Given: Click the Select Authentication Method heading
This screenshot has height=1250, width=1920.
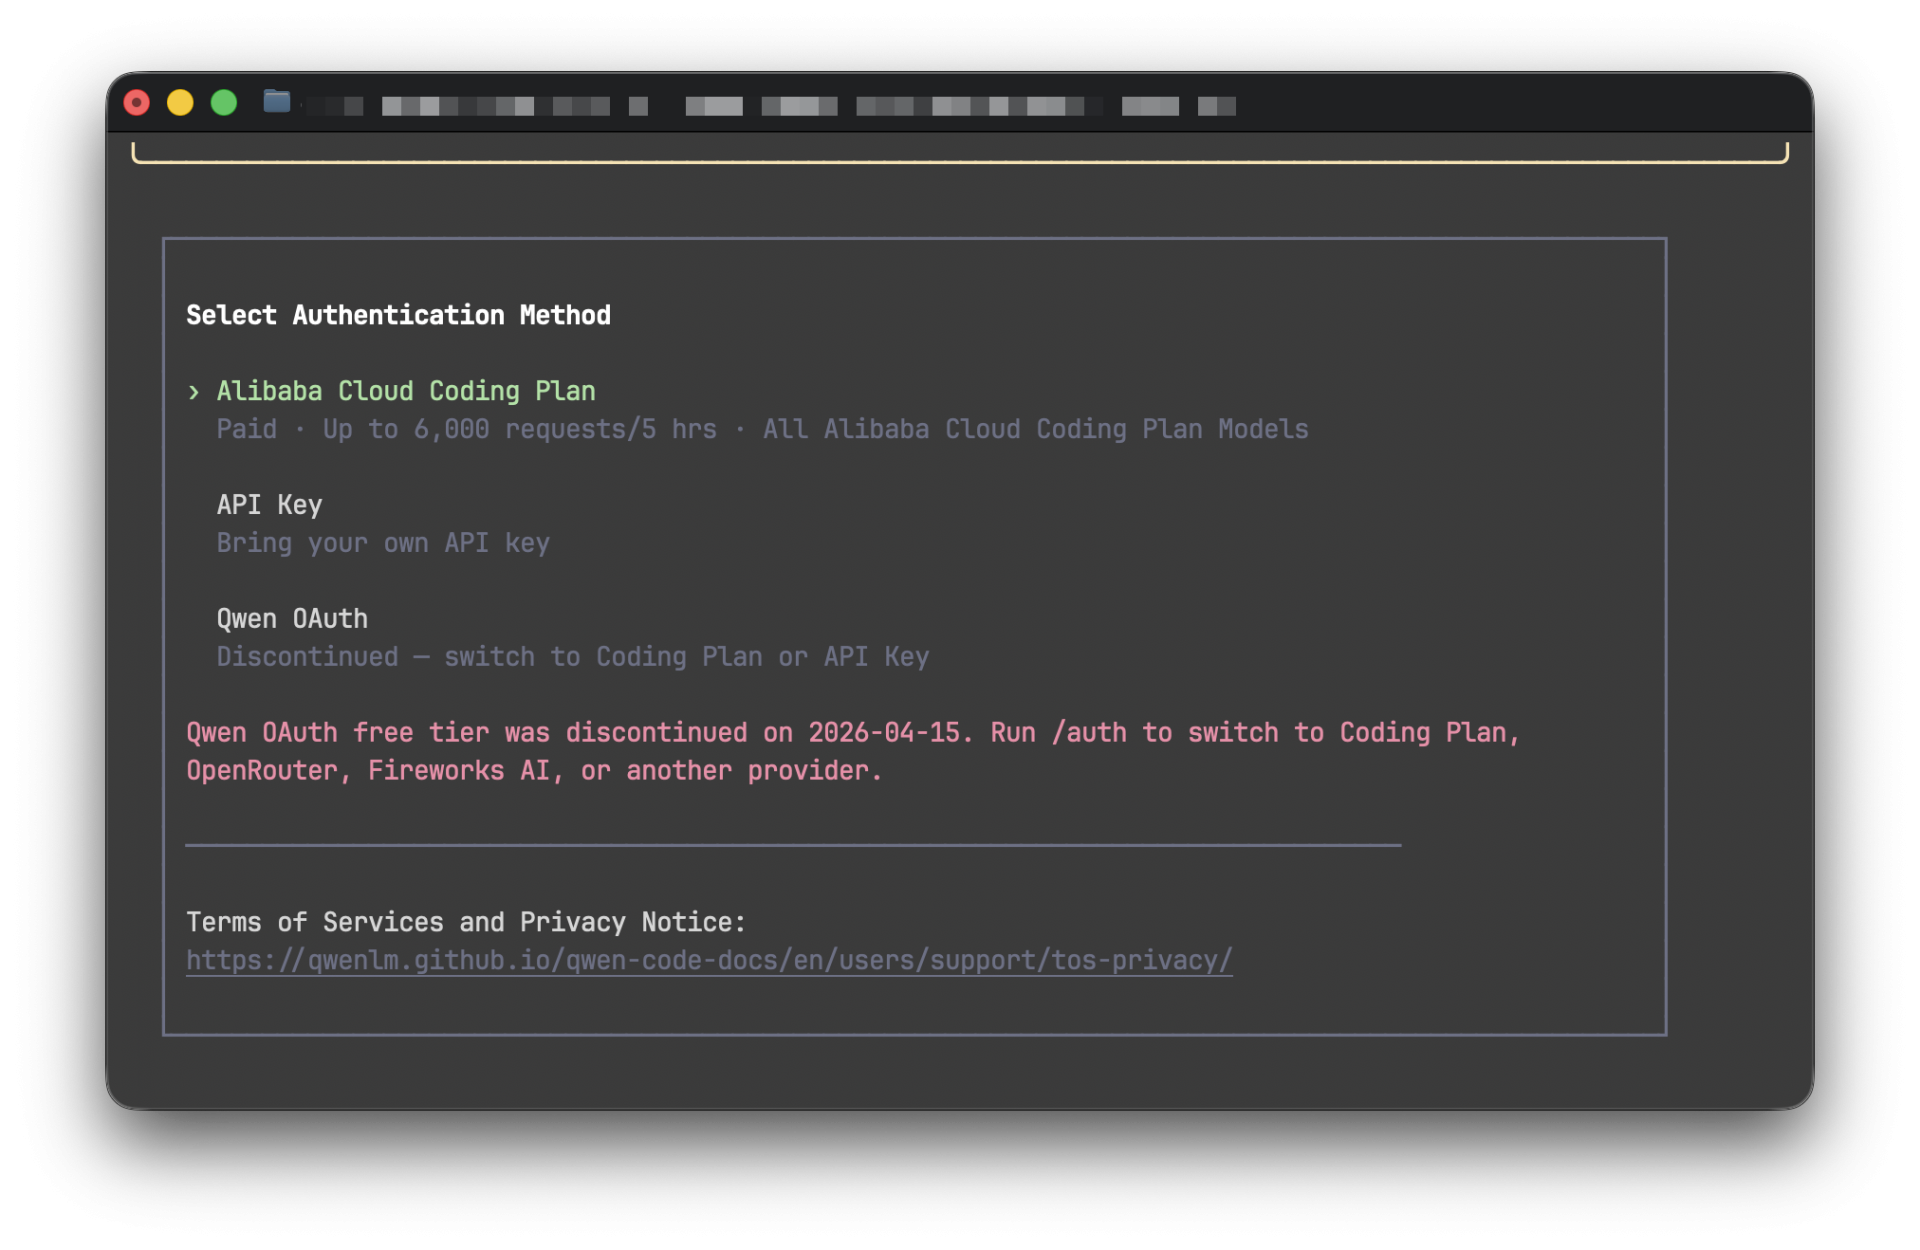Looking at the screenshot, I should 398,315.
